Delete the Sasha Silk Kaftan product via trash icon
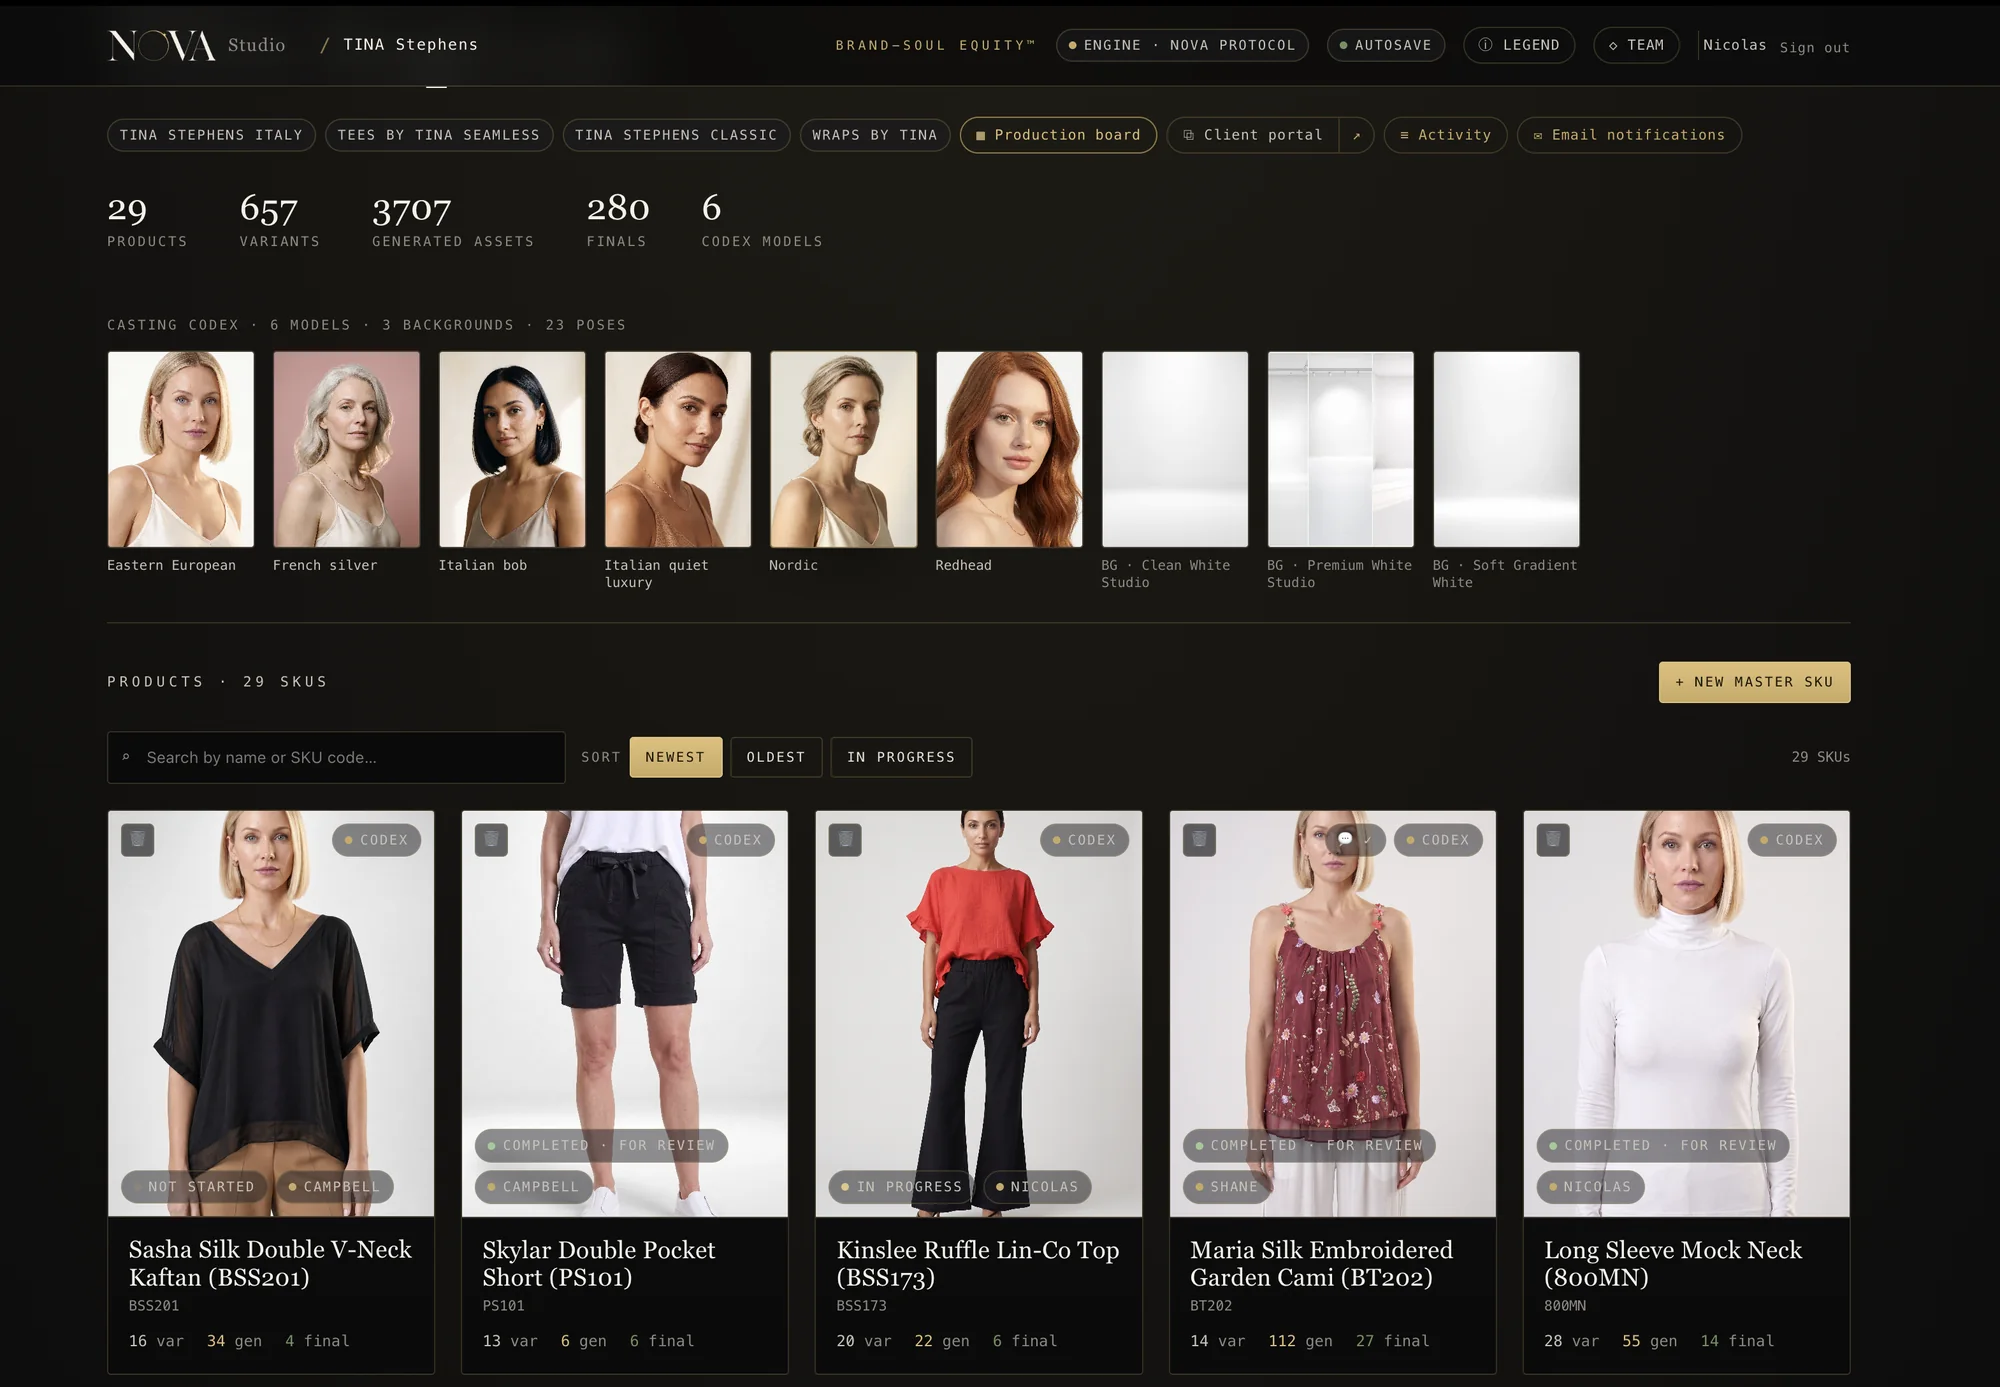Screen dimensions: 2000x1387 (138, 840)
